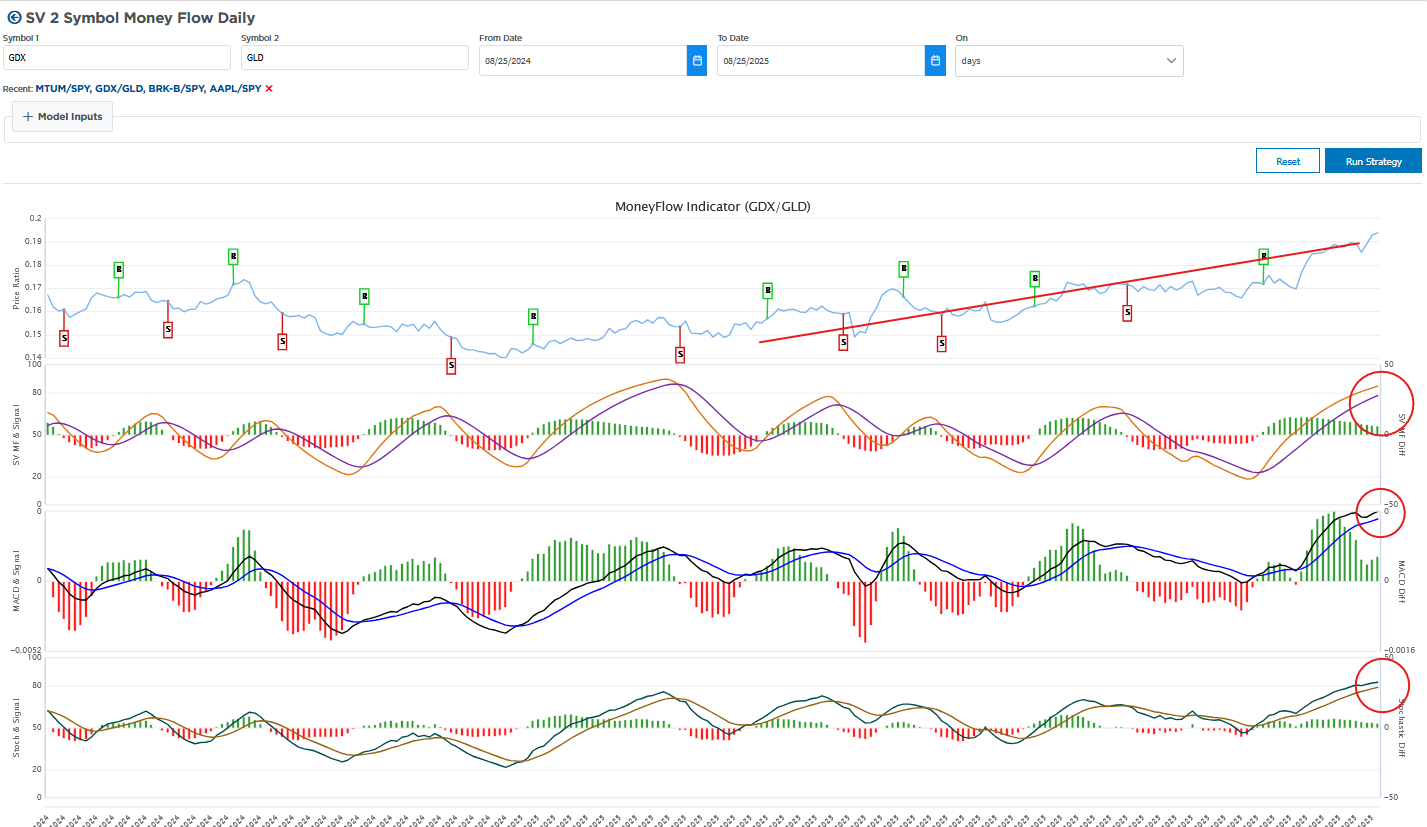The width and height of the screenshot is (1427, 827).
Task: Click into the To Date text field
Action: tap(820, 61)
